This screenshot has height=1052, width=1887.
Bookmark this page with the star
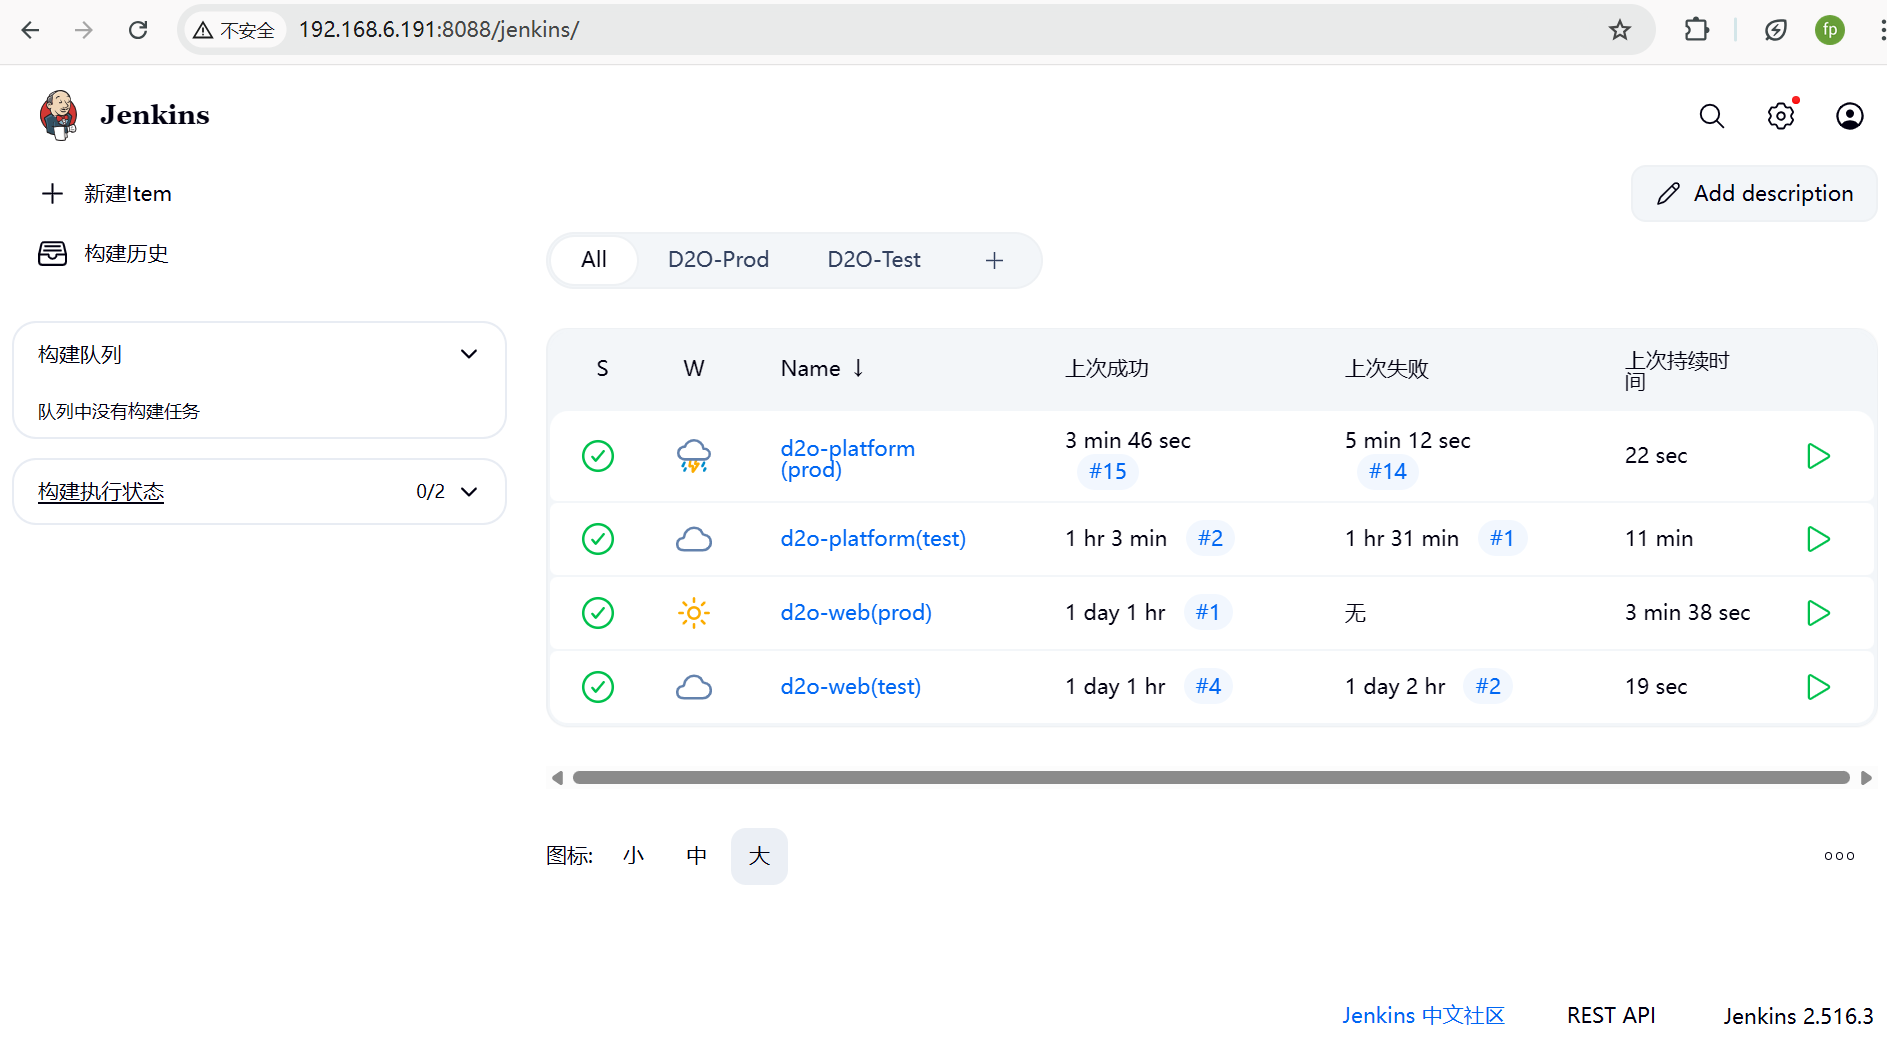[x=1620, y=30]
